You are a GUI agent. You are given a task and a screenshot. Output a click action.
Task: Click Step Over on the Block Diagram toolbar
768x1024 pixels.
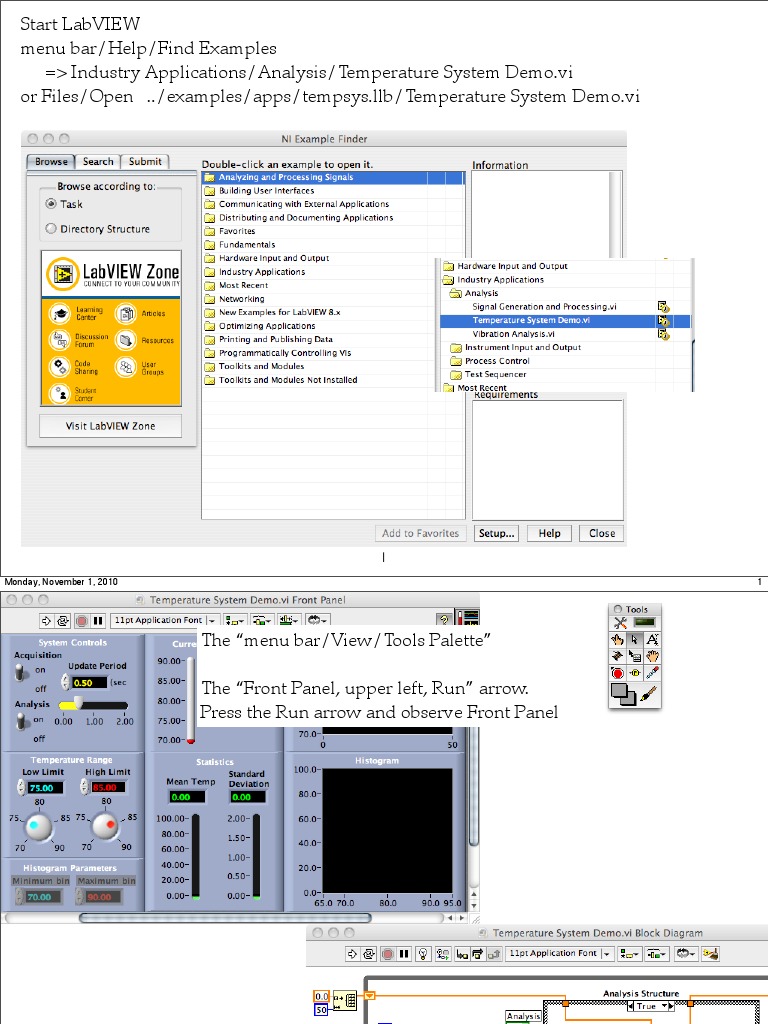pyautogui.click(x=477, y=954)
